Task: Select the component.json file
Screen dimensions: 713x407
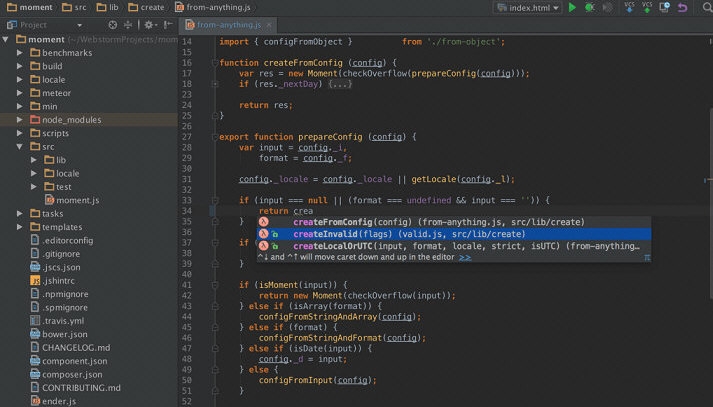Action: [69, 361]
